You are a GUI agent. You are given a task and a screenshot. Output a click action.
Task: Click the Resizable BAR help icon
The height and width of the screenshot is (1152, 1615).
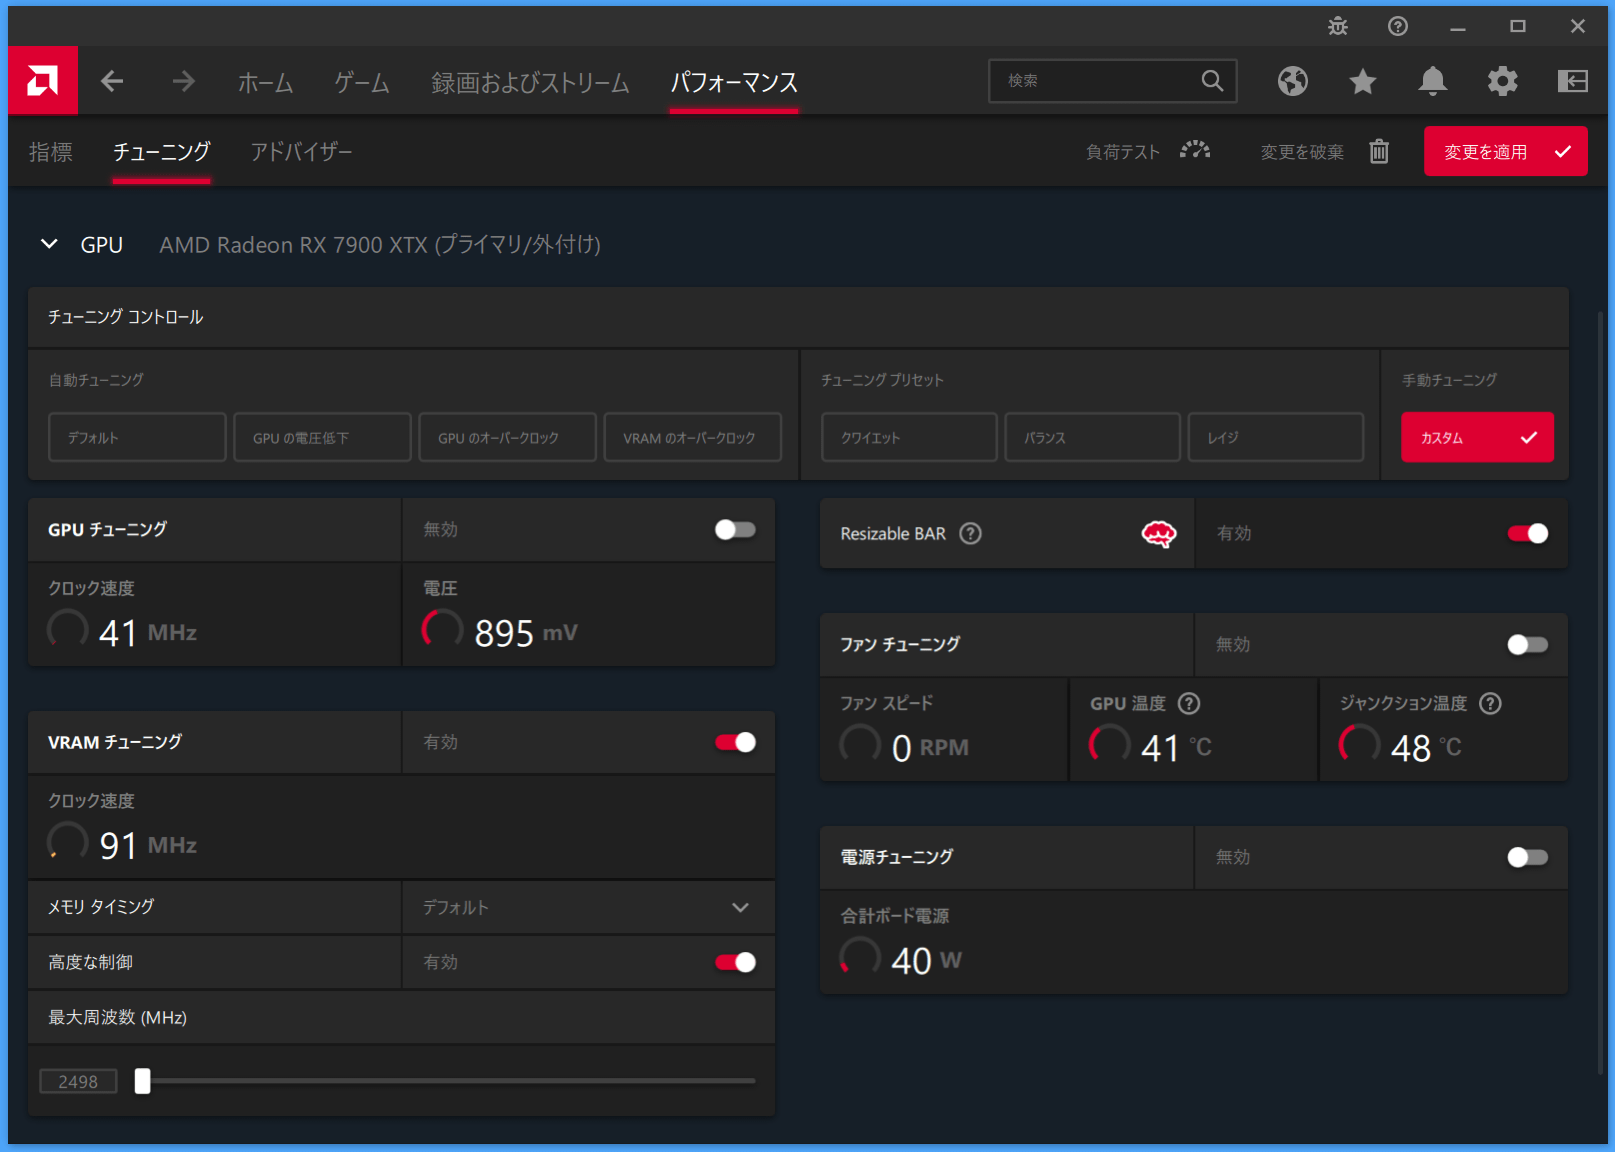(x=970, y=534)
